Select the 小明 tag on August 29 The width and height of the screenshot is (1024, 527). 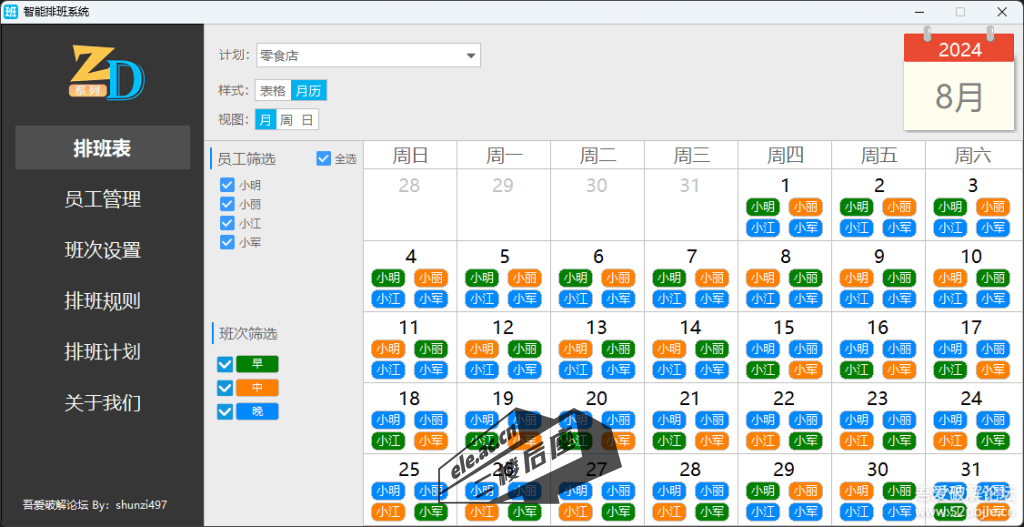click(x=763, y=490)
